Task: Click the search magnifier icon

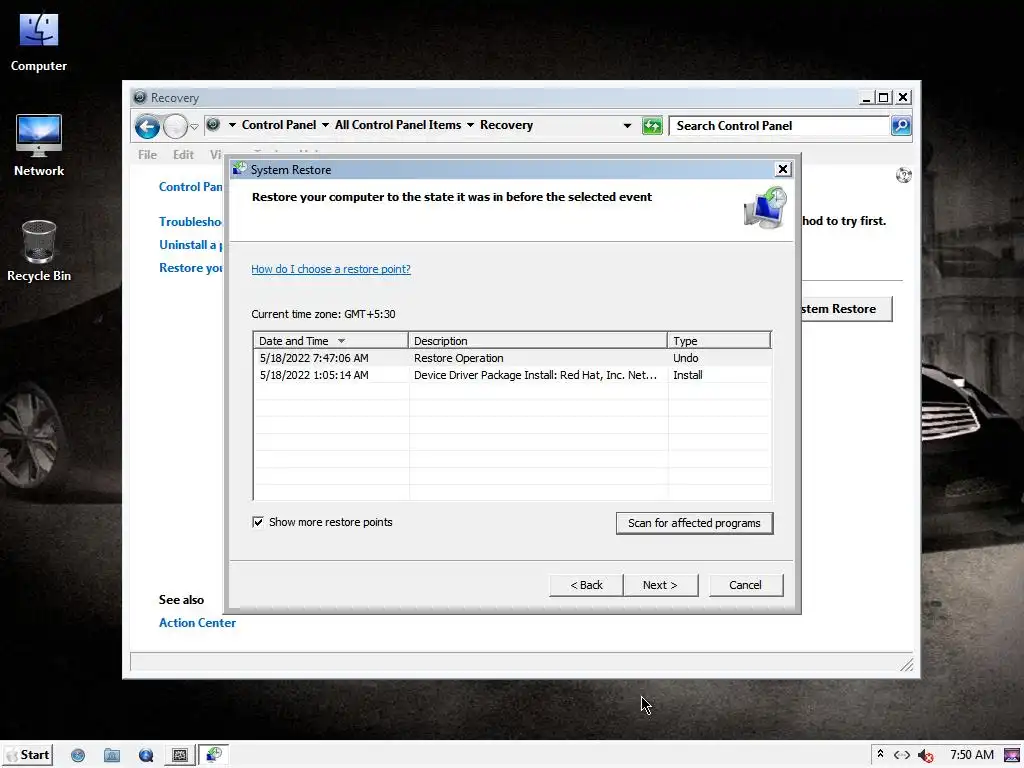Action: point(901,125)
